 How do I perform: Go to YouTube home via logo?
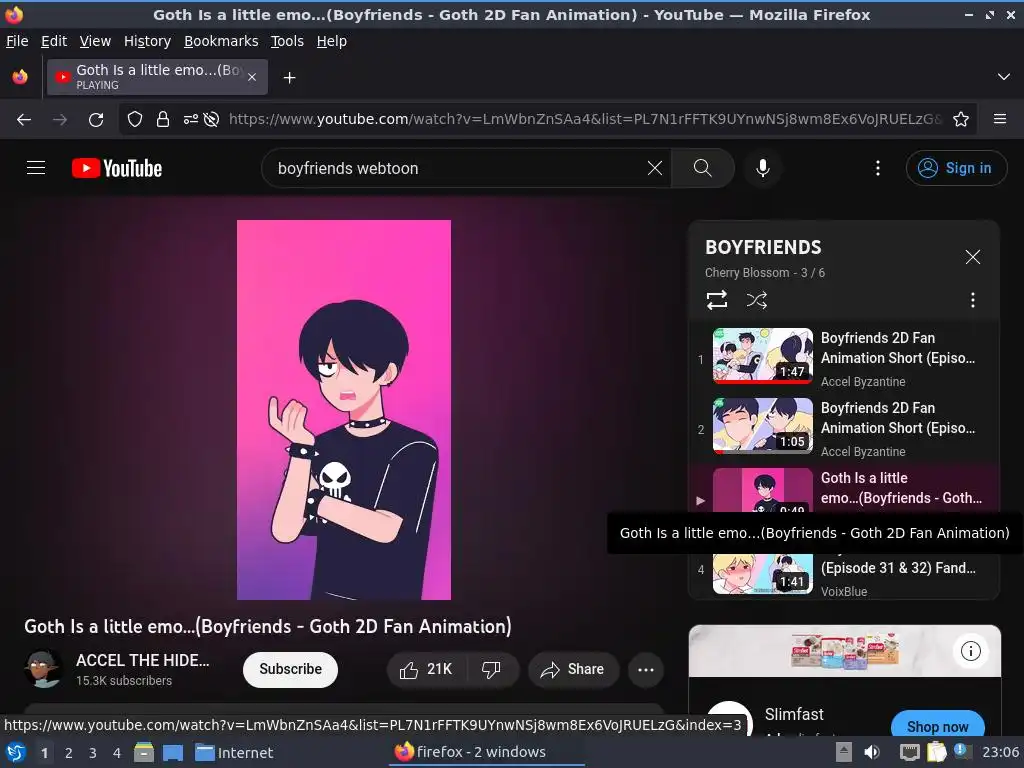(117, 168)
